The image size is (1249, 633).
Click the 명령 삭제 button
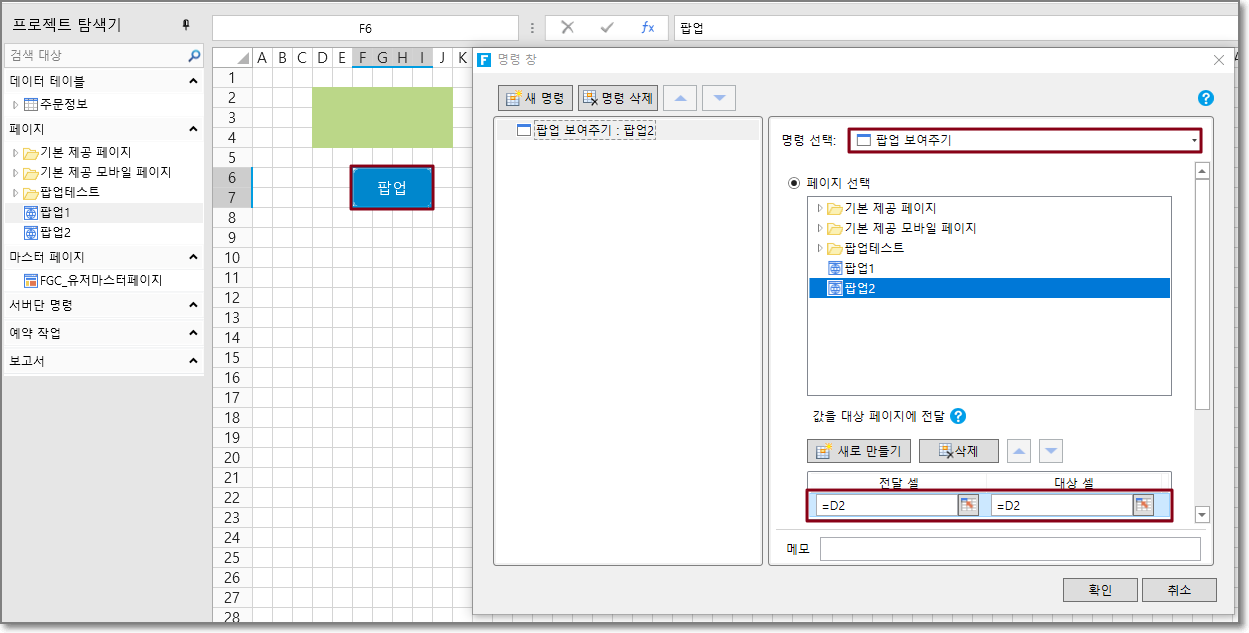click(x=617, y=98)
